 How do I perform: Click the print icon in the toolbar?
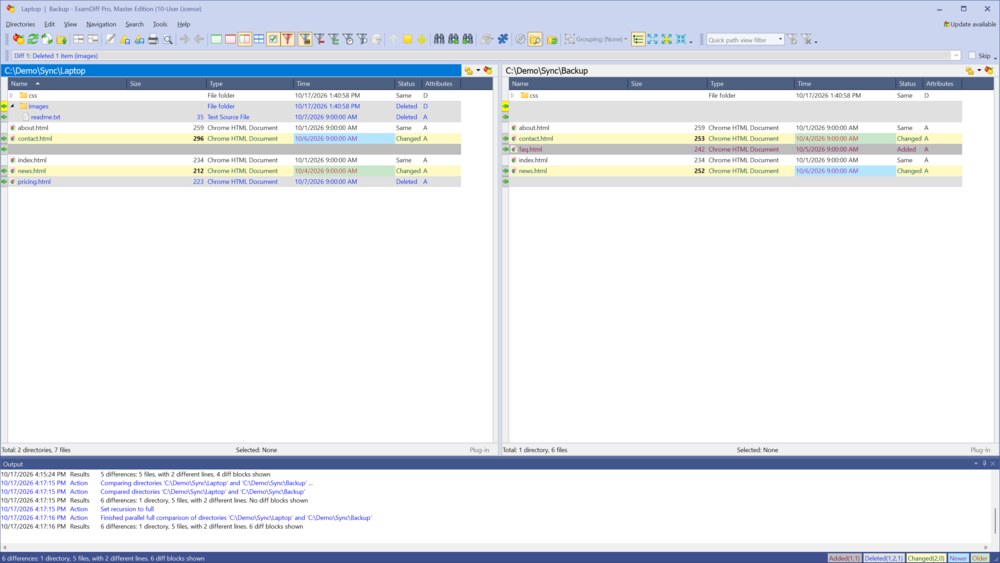(153, 40)
